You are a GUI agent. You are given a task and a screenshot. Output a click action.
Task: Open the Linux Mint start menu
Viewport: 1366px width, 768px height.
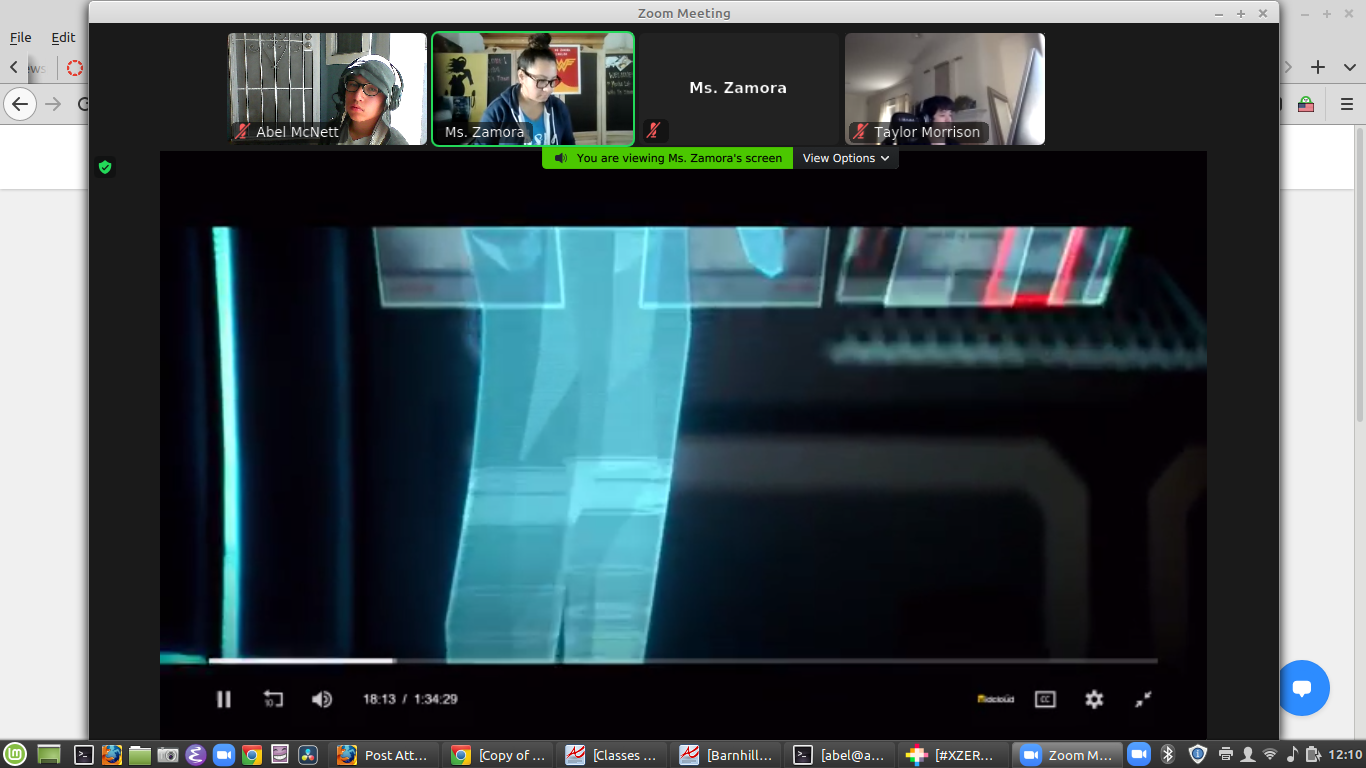click(x=15, y=755)
